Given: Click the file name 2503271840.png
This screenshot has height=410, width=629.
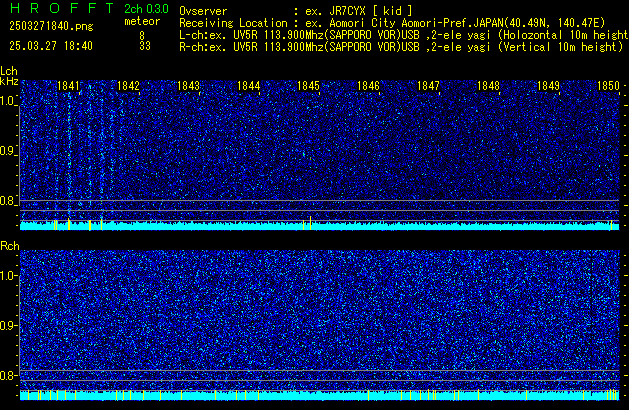Looking at the screenshot, I should point(51,26).
